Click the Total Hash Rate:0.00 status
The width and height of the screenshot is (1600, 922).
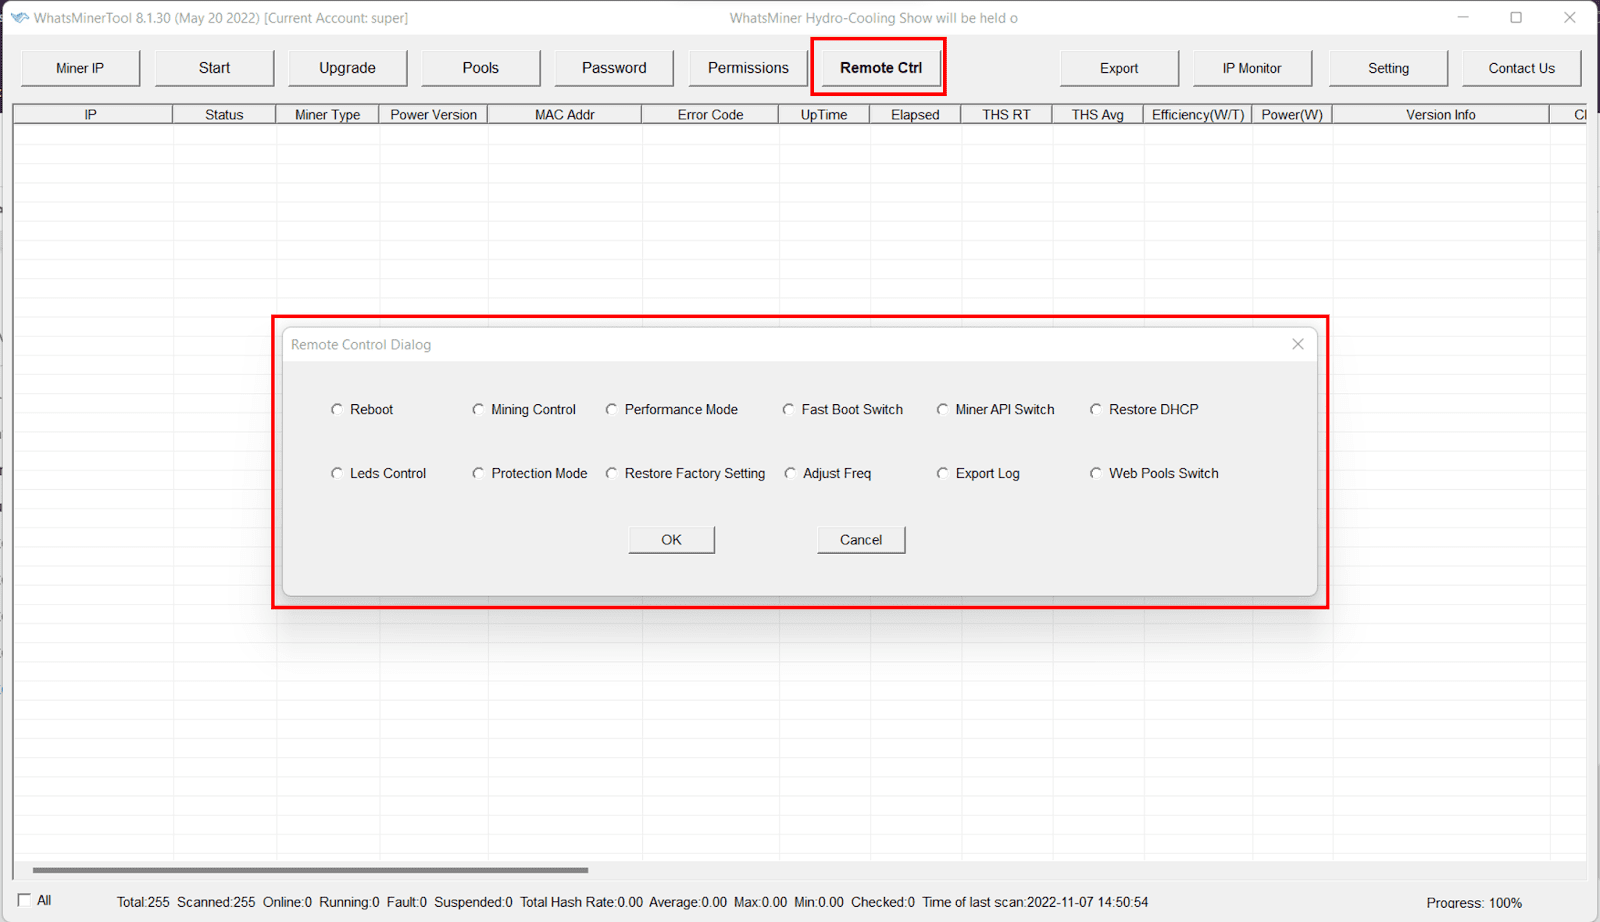pyautogui.click(x=581, y=902)
